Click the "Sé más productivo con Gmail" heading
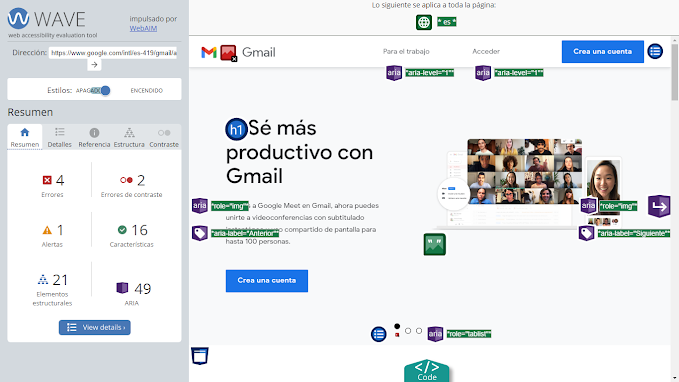The height and width of the screenshot is (382, 679). pos(299,152)
